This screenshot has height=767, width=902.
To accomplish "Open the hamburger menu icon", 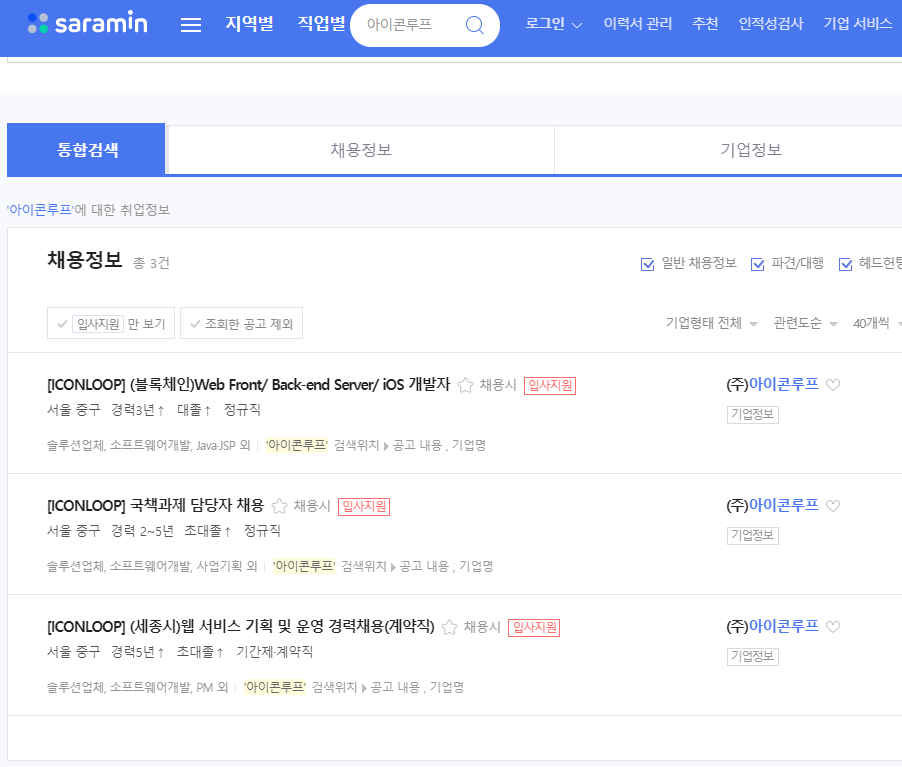I will point(190,25).
